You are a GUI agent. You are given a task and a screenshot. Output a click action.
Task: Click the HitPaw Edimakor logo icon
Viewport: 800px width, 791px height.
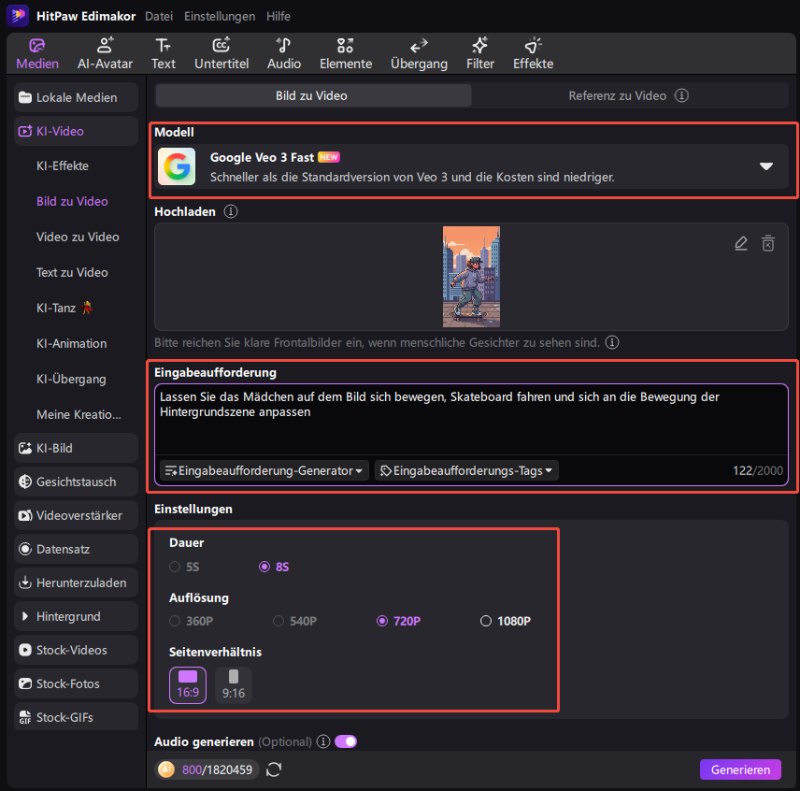18,16
